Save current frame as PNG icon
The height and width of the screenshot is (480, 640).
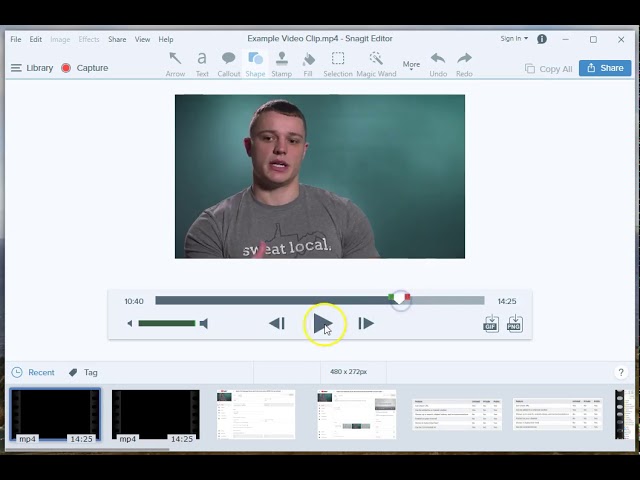click(x=515, y=324)
